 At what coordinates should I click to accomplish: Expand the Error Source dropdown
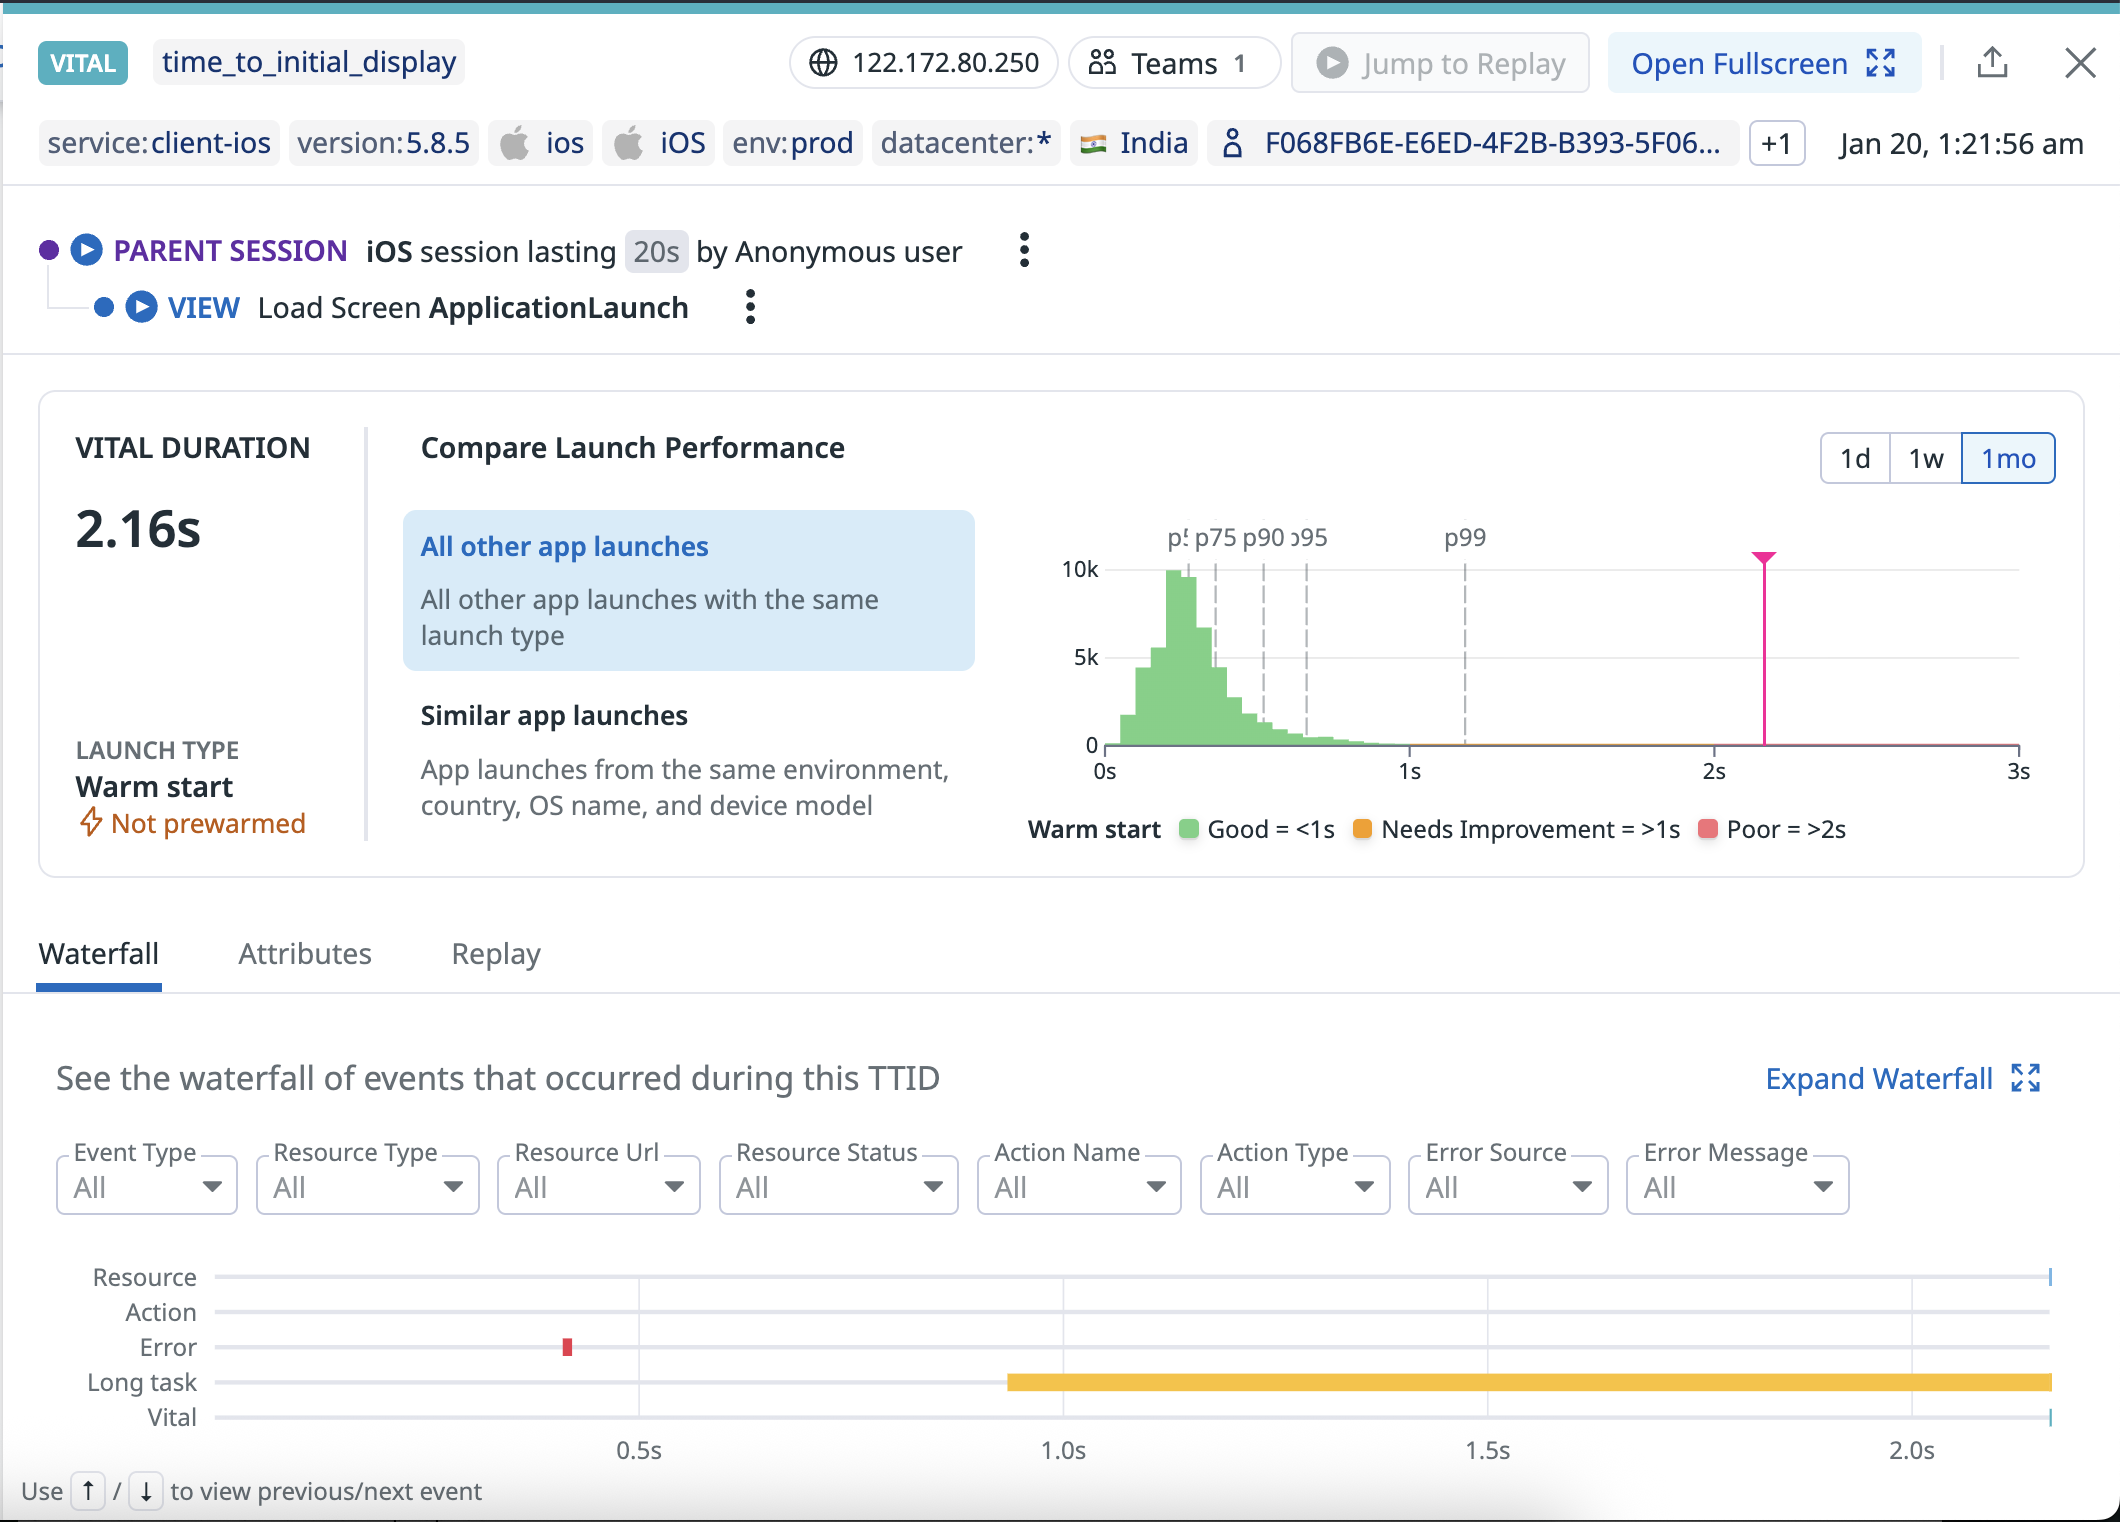pyautogui.click(x=1507, y=1186)
